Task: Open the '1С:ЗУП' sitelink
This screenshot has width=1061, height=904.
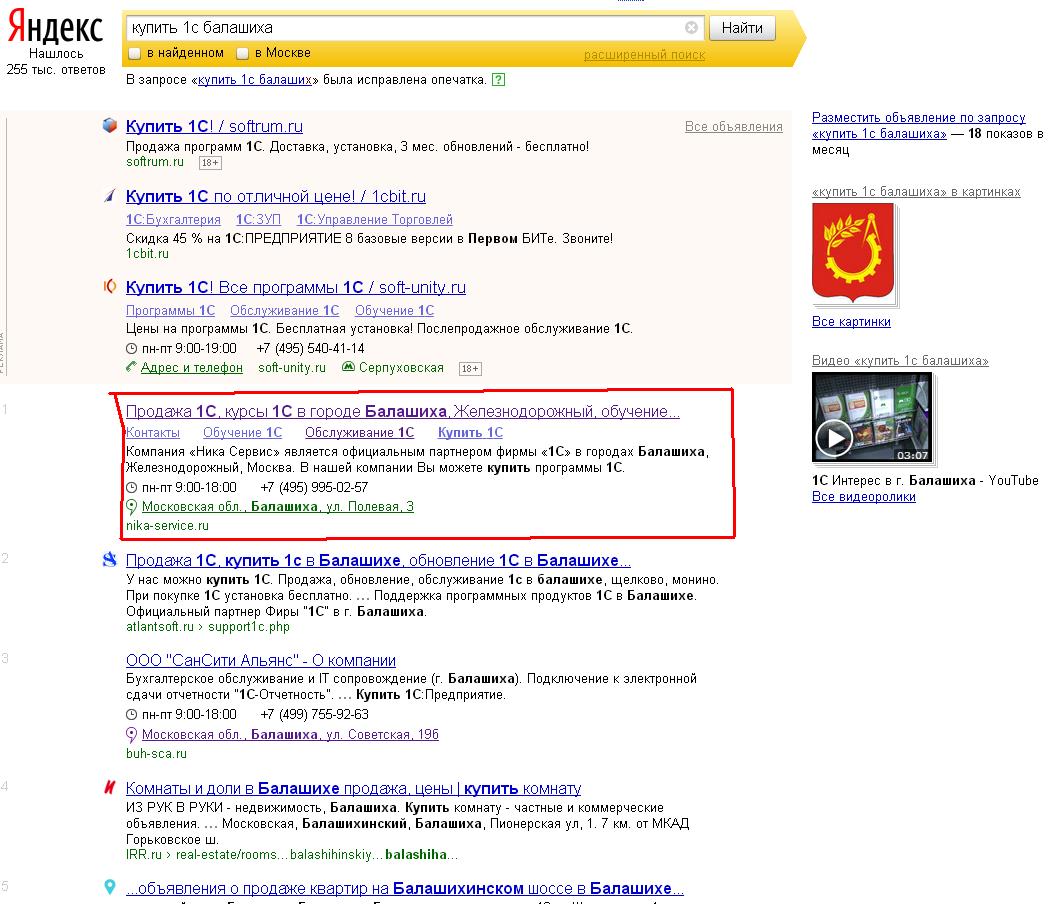Action: point(258,219)
